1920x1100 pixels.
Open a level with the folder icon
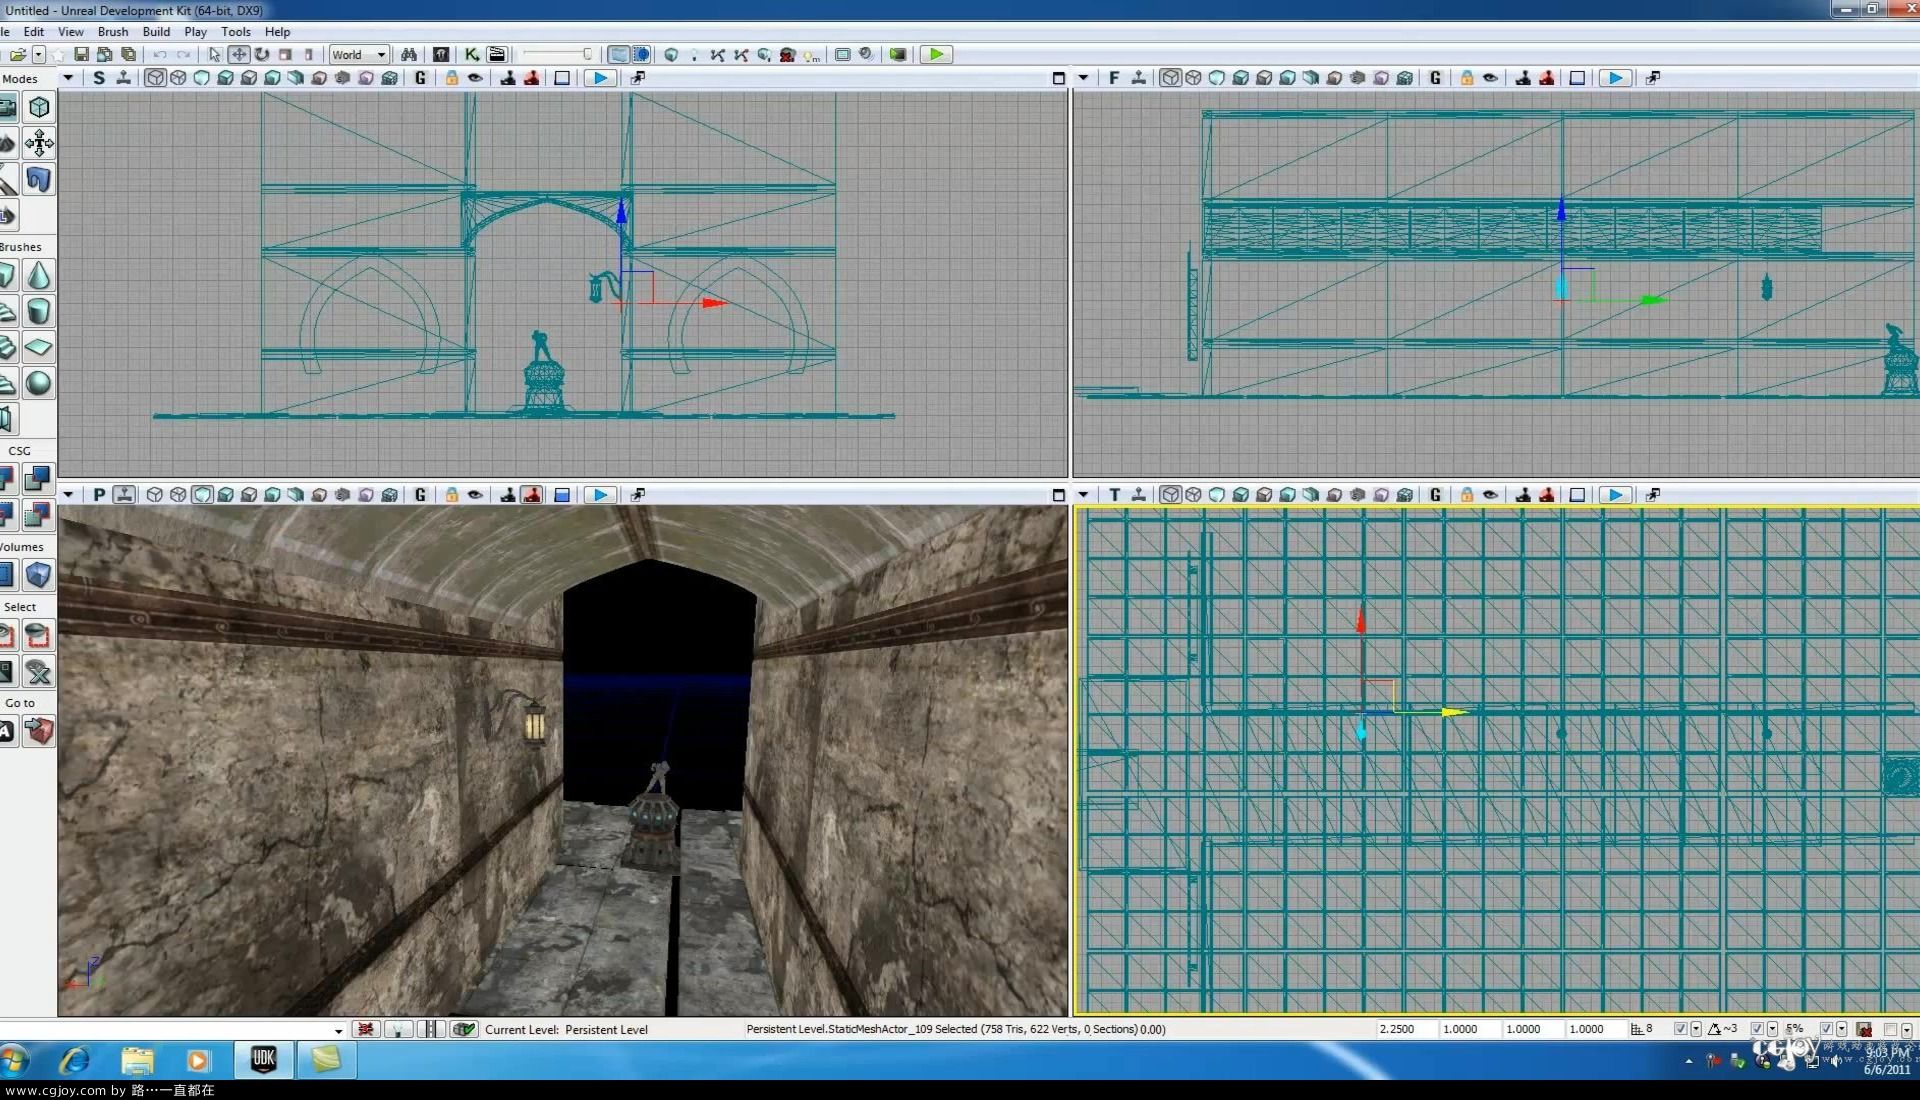(17, 55)
